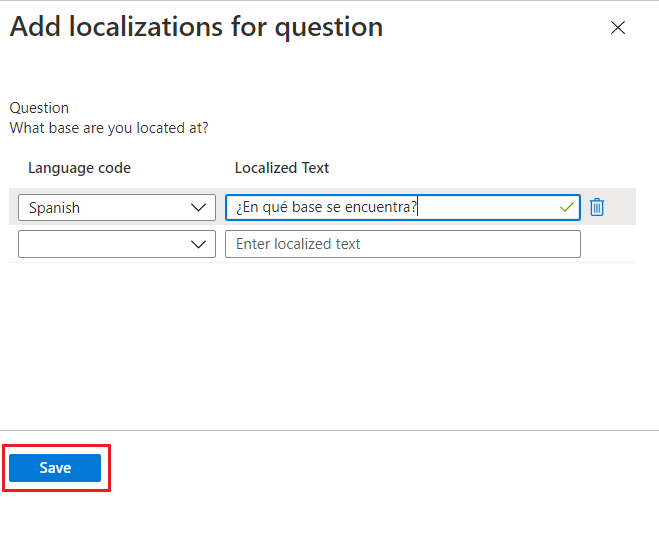Screen dimensions: 659x556
Task: Click the green checkmark validation icon
Action: pos(567,207)
